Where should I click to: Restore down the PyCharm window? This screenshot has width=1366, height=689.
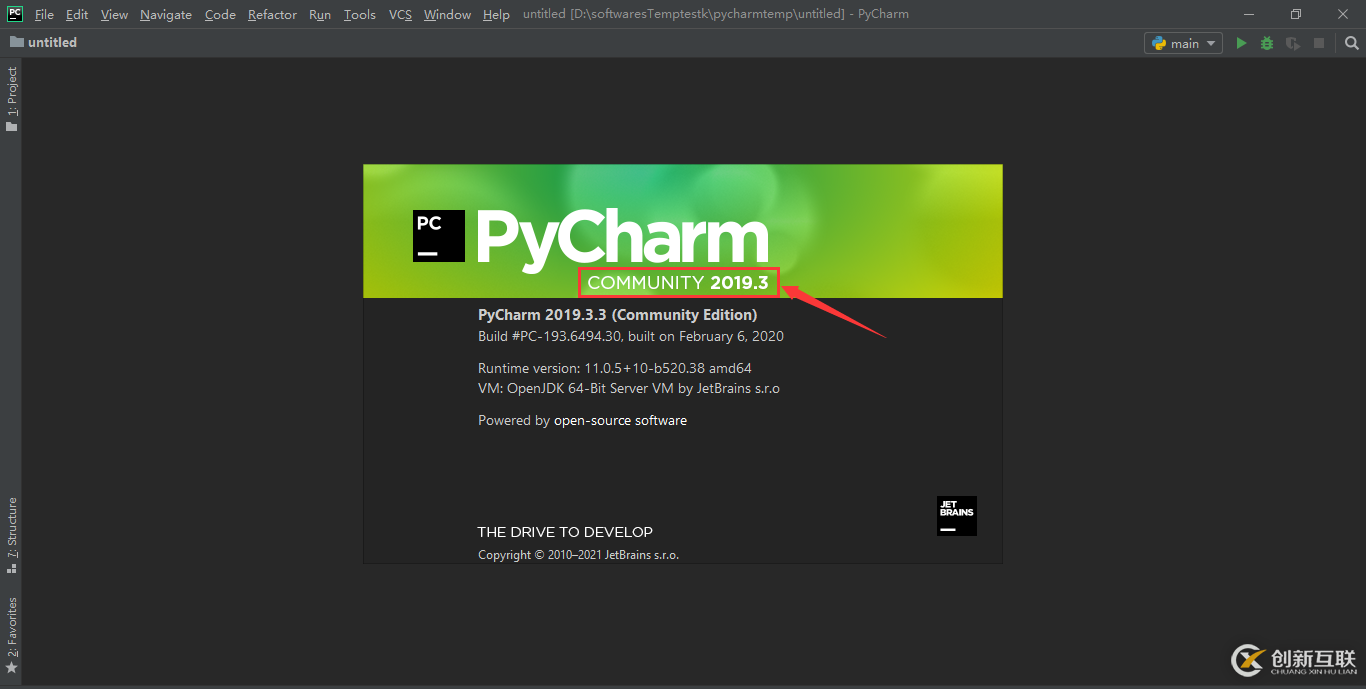tap(1296, 14)
